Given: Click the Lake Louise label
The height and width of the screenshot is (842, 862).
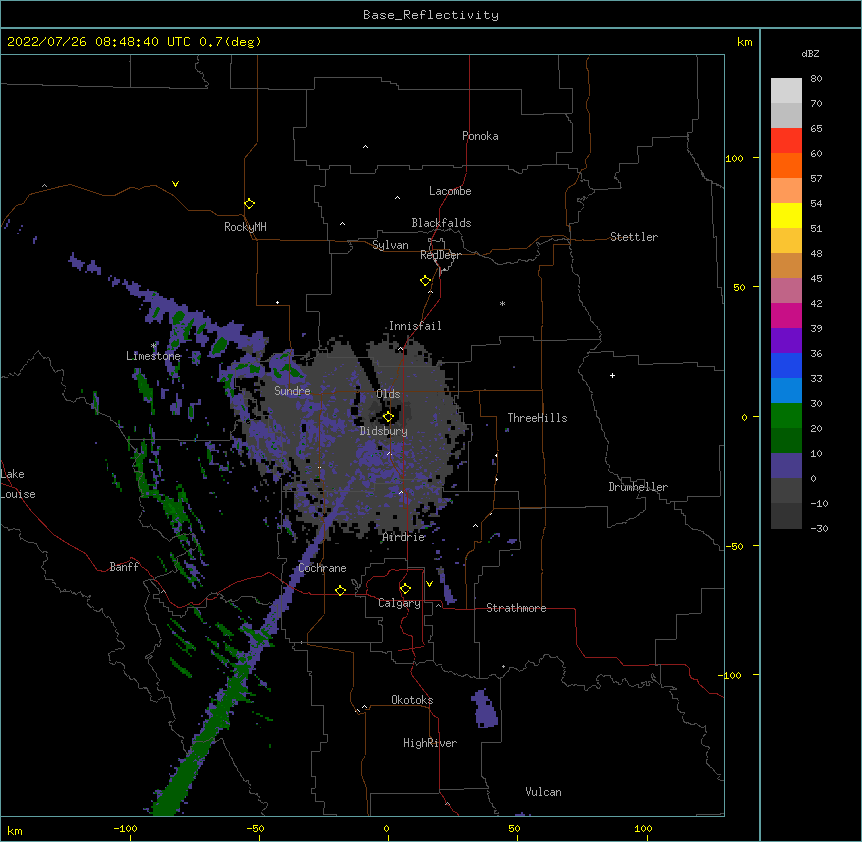Looking at the screenshot, I should (18, 484).
